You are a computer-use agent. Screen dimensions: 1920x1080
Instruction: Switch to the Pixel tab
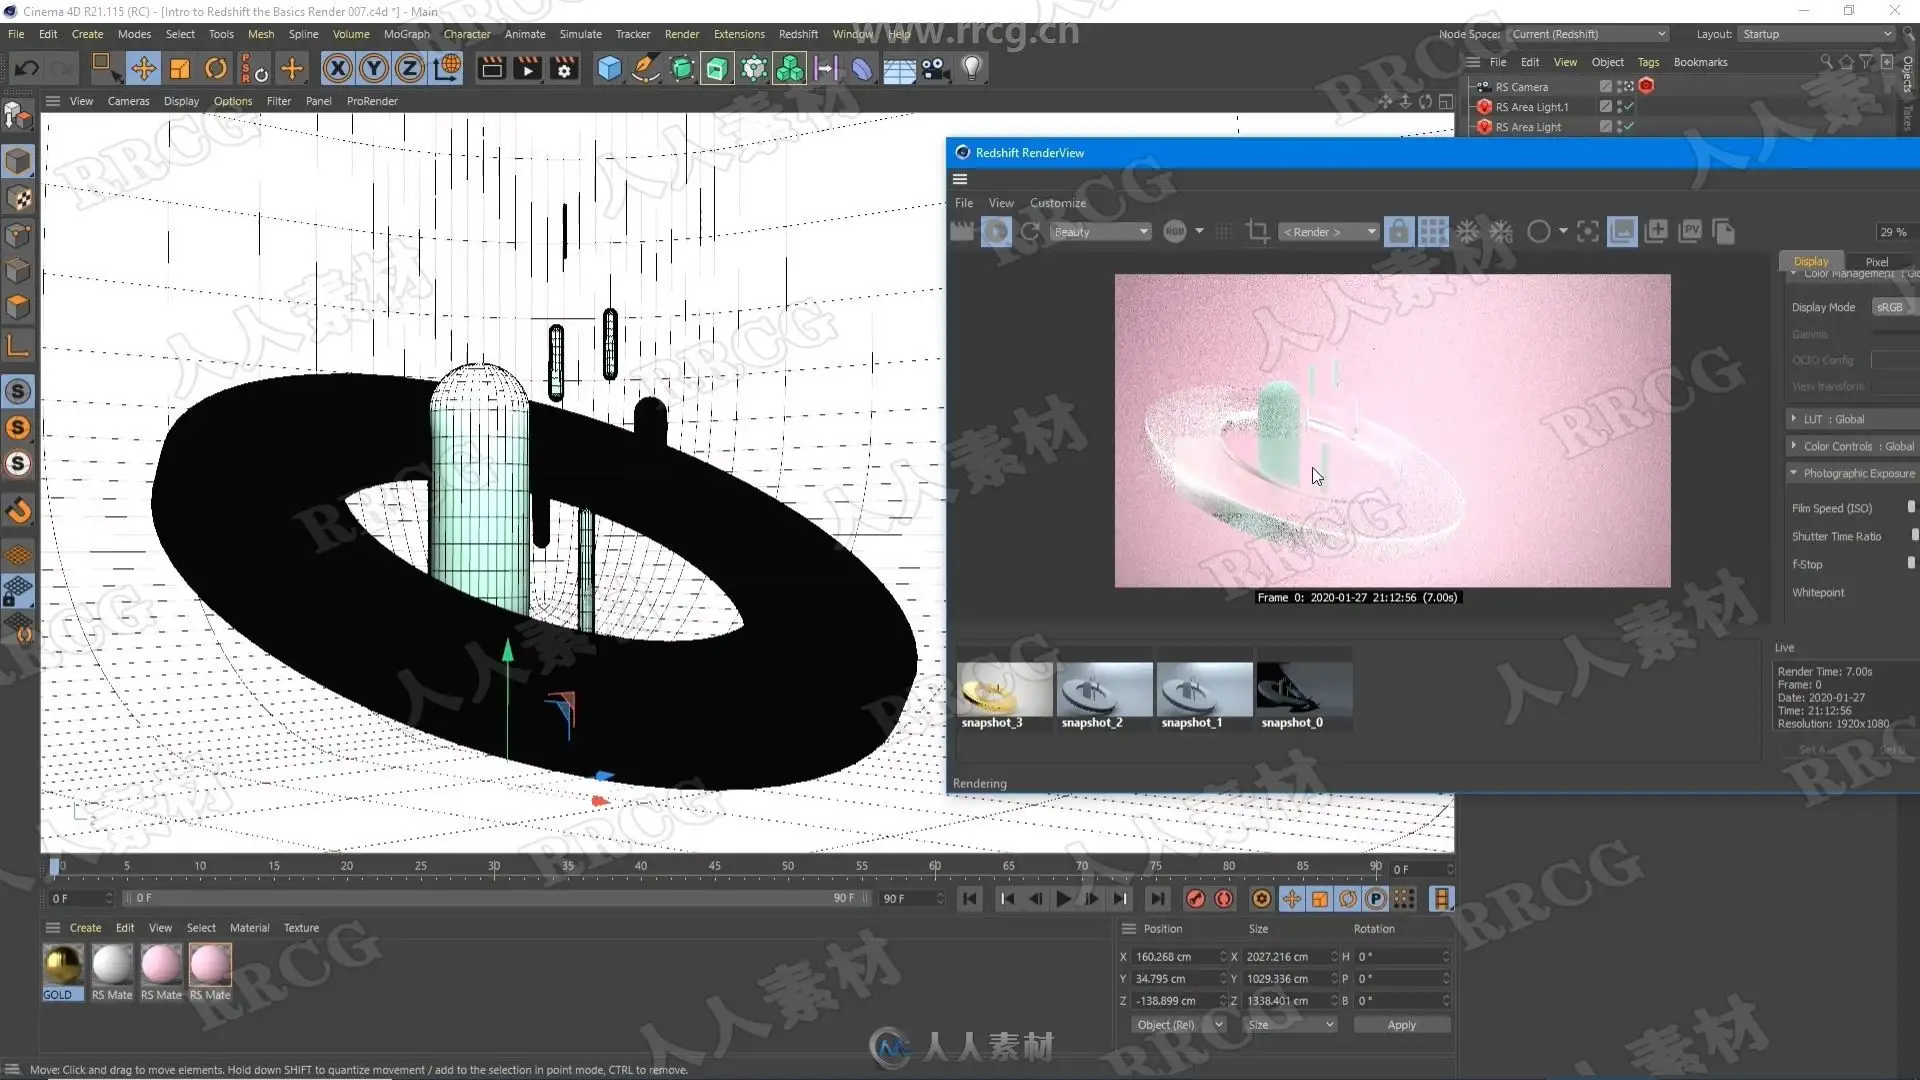coord(1876,261)
